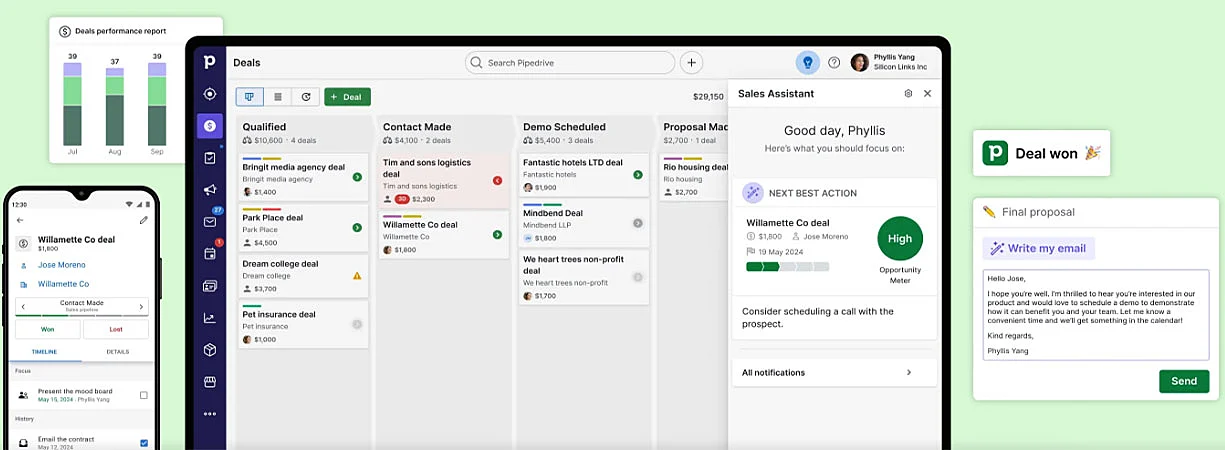Uncheck the Email the contract checkbox
Image resolution: width=1225 pixels, height=450 pixels.
click(143, 442)
